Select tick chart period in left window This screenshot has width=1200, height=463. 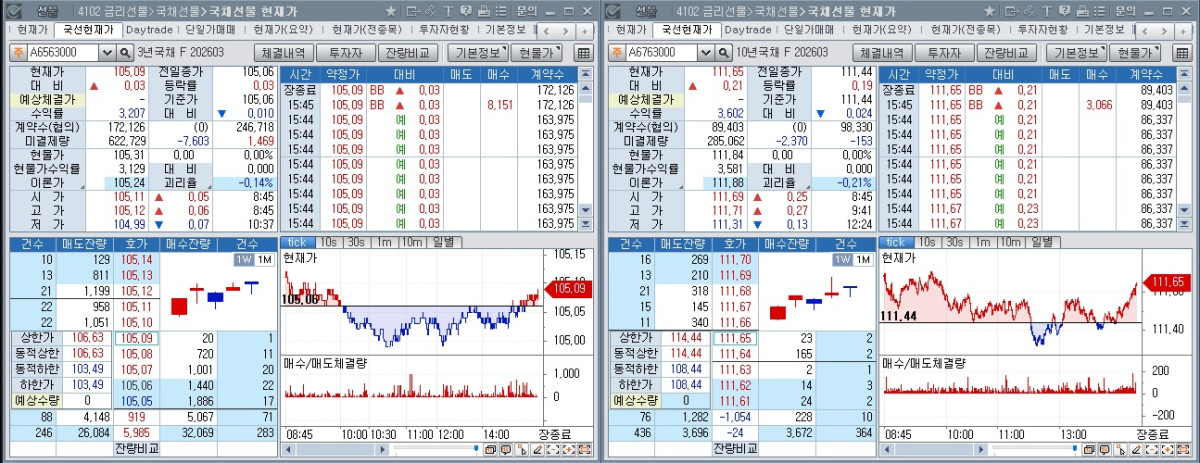tap(296, 242)
